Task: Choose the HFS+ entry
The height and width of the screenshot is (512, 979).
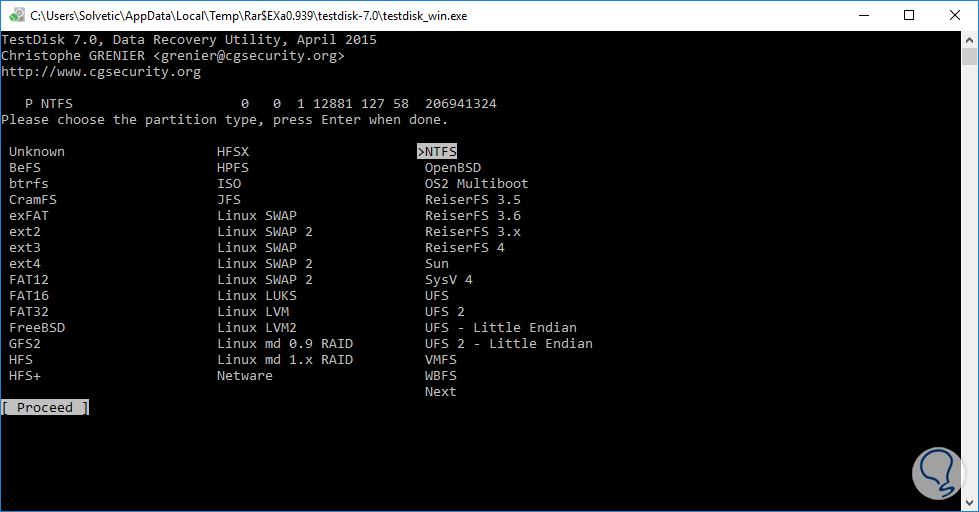Action: point(25,376)
